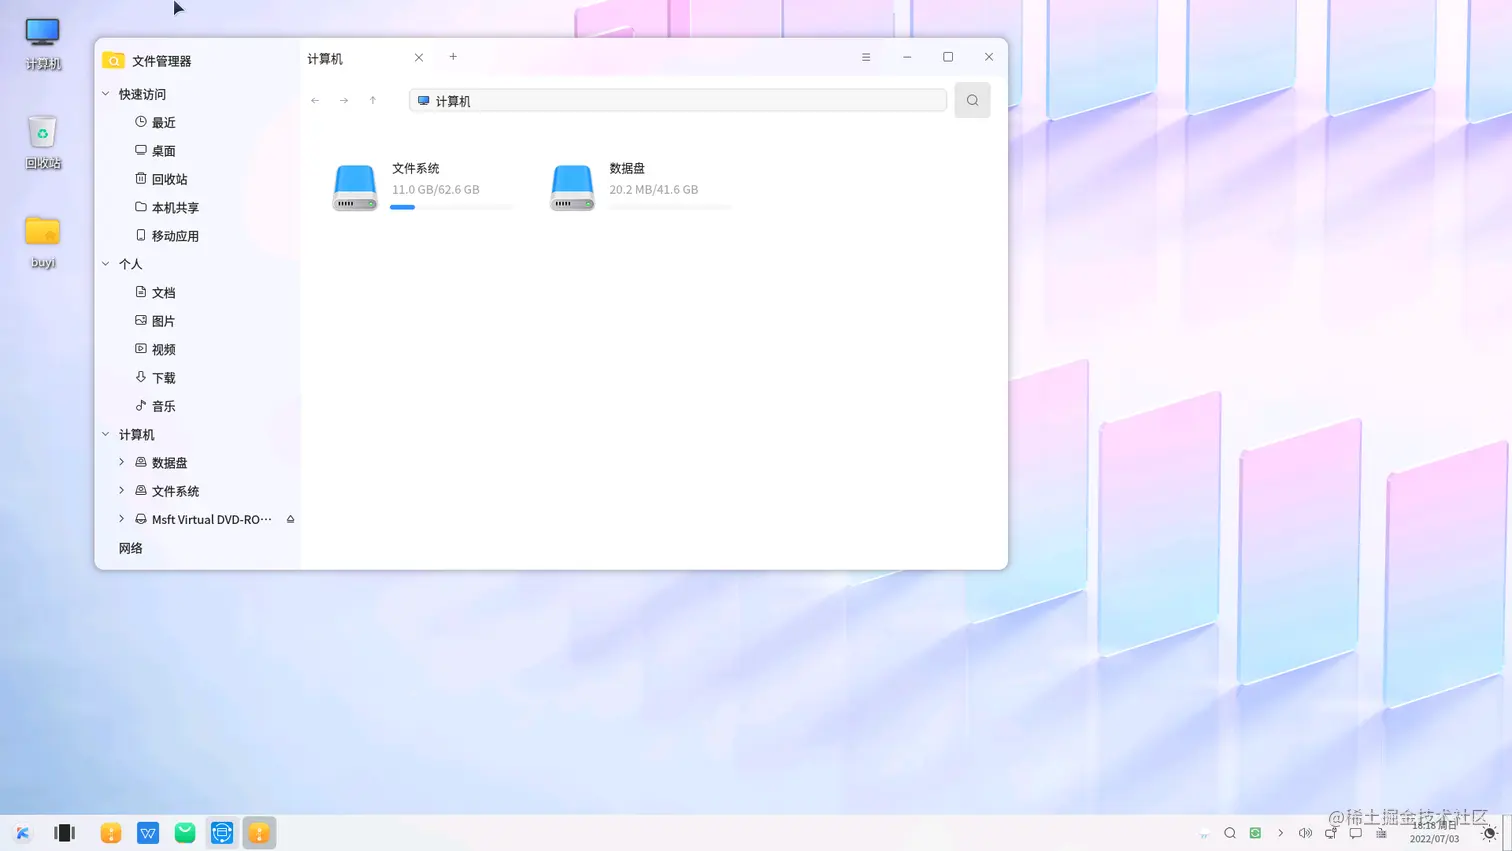Viewport: 1512px width, 851px height.
Task: Open 网络 in sidebar
Action: [x=131, y=548]
